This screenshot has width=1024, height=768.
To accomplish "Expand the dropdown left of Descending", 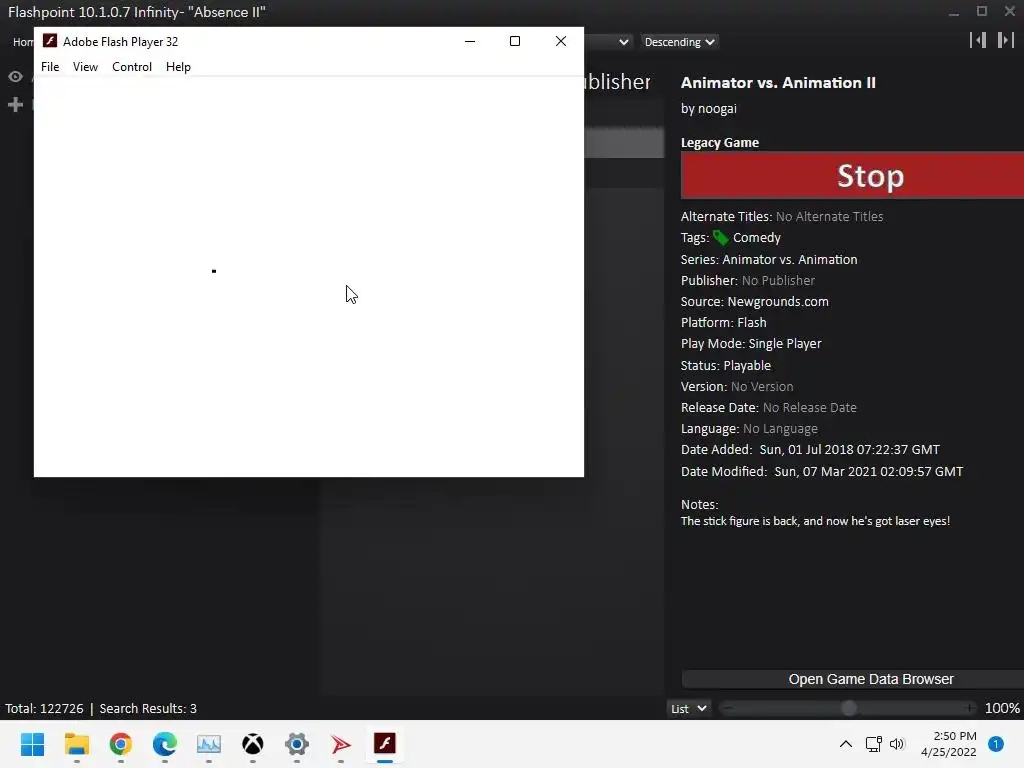I will (x=607, y=42).
